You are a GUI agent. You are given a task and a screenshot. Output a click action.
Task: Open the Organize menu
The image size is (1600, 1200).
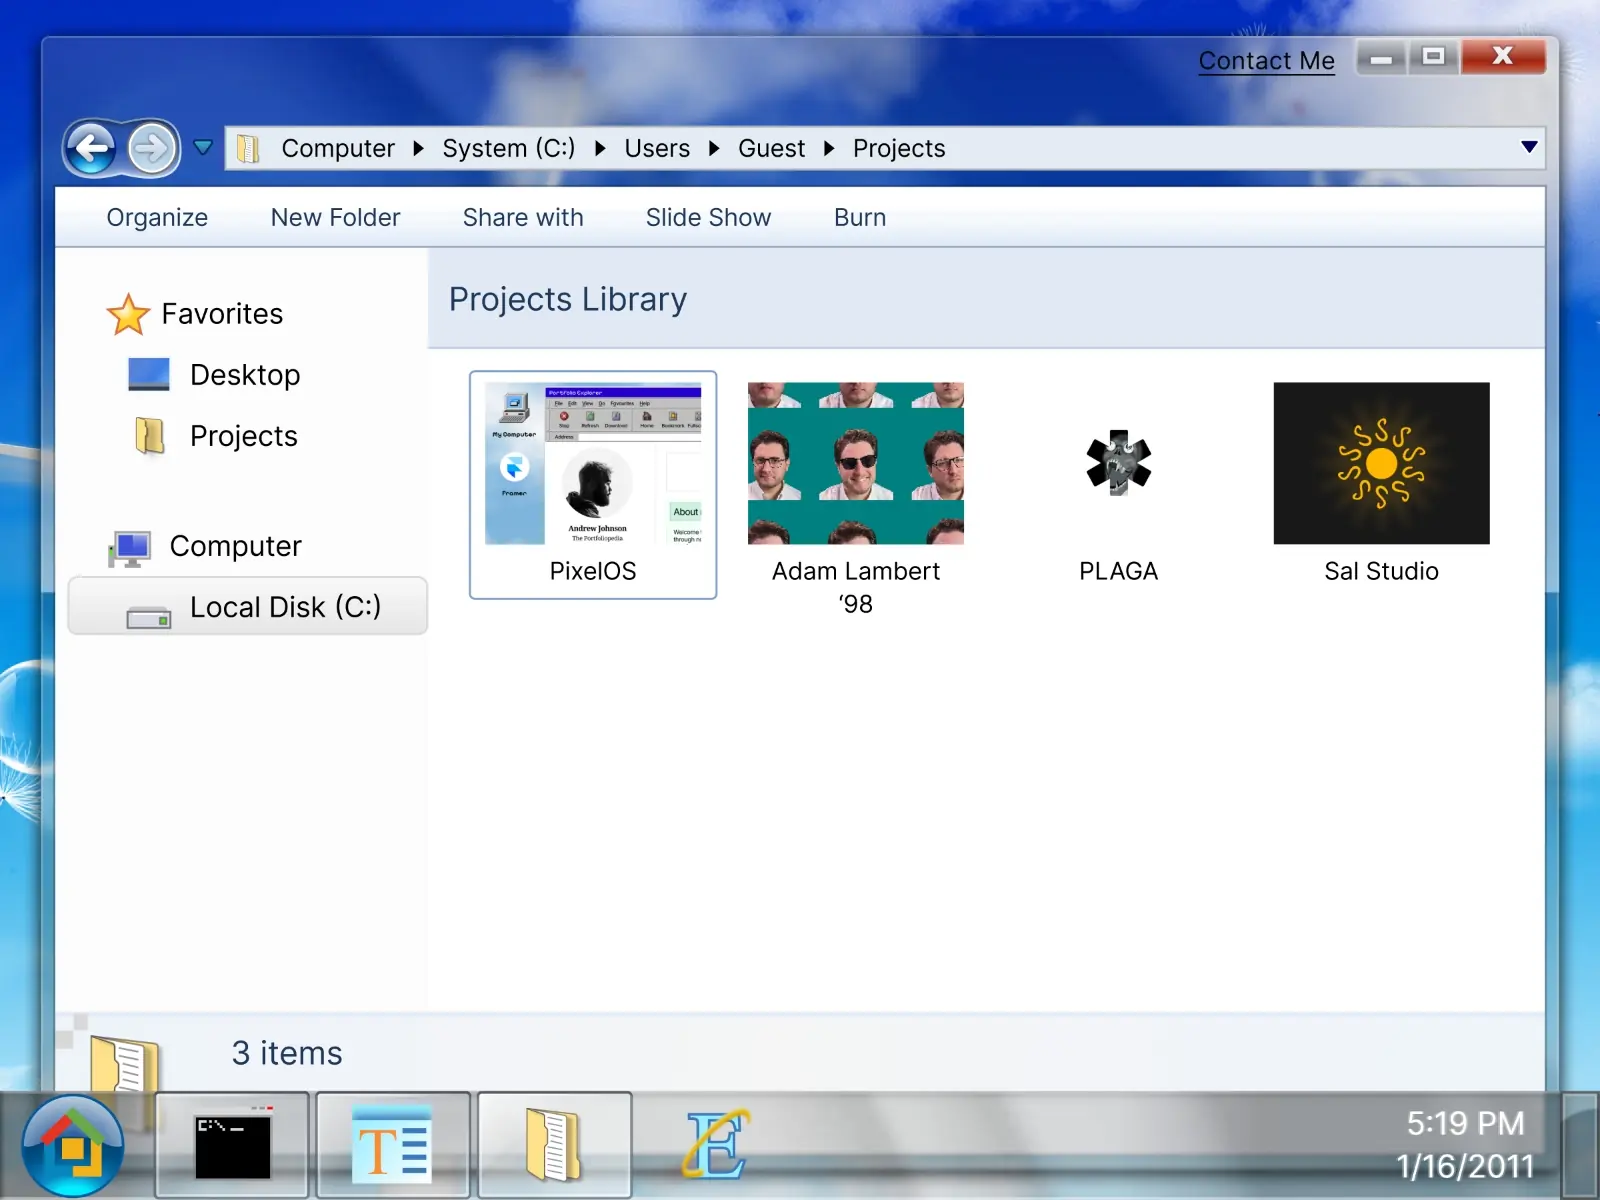[157, 217]
